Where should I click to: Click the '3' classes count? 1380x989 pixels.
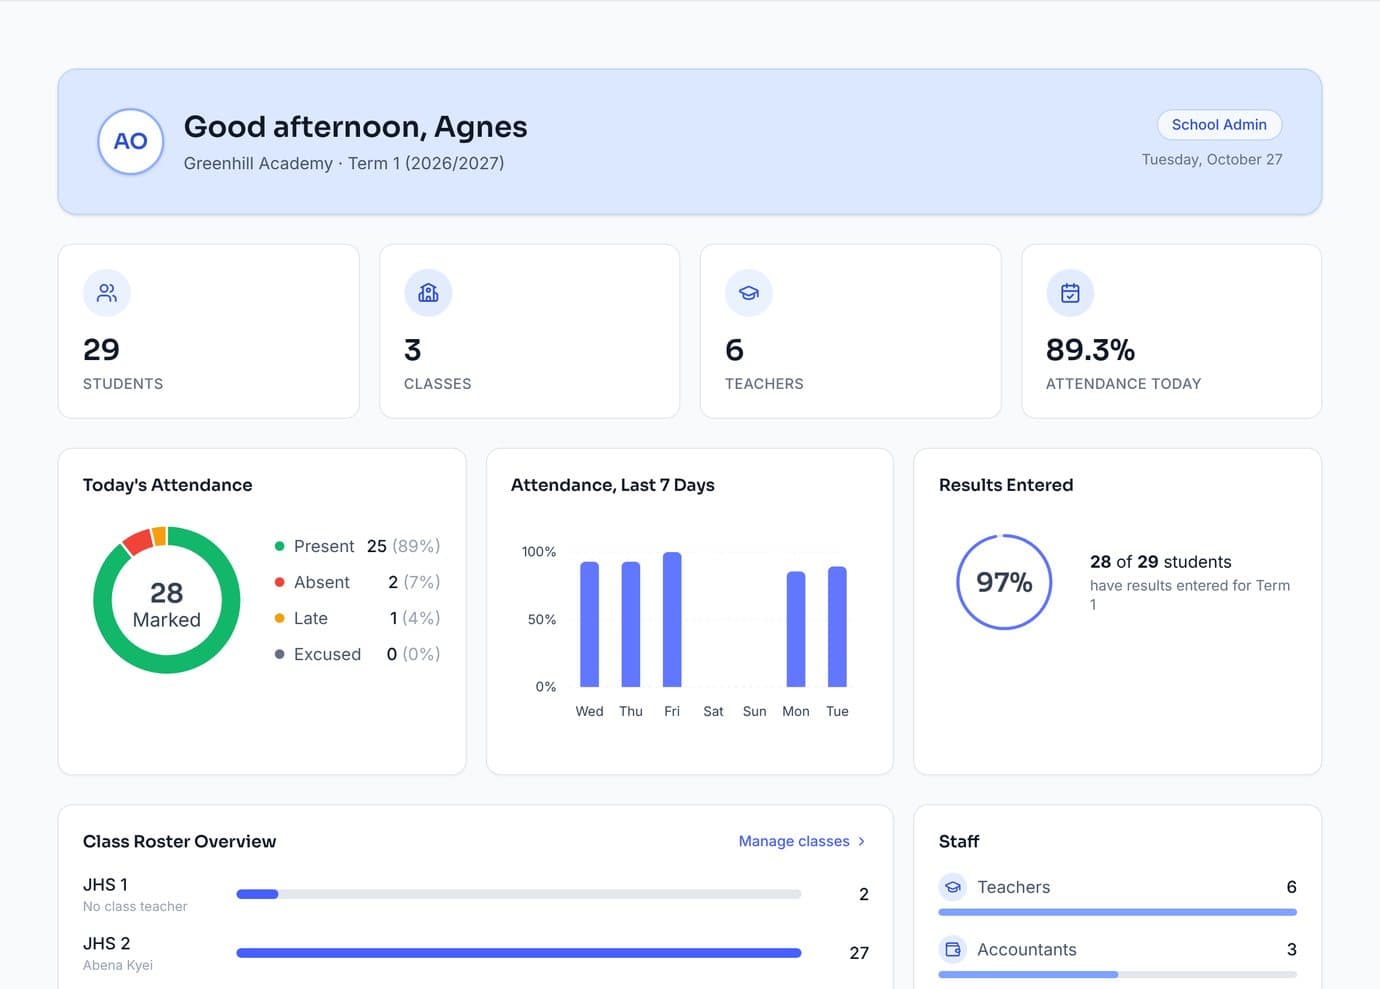point(412,350)
